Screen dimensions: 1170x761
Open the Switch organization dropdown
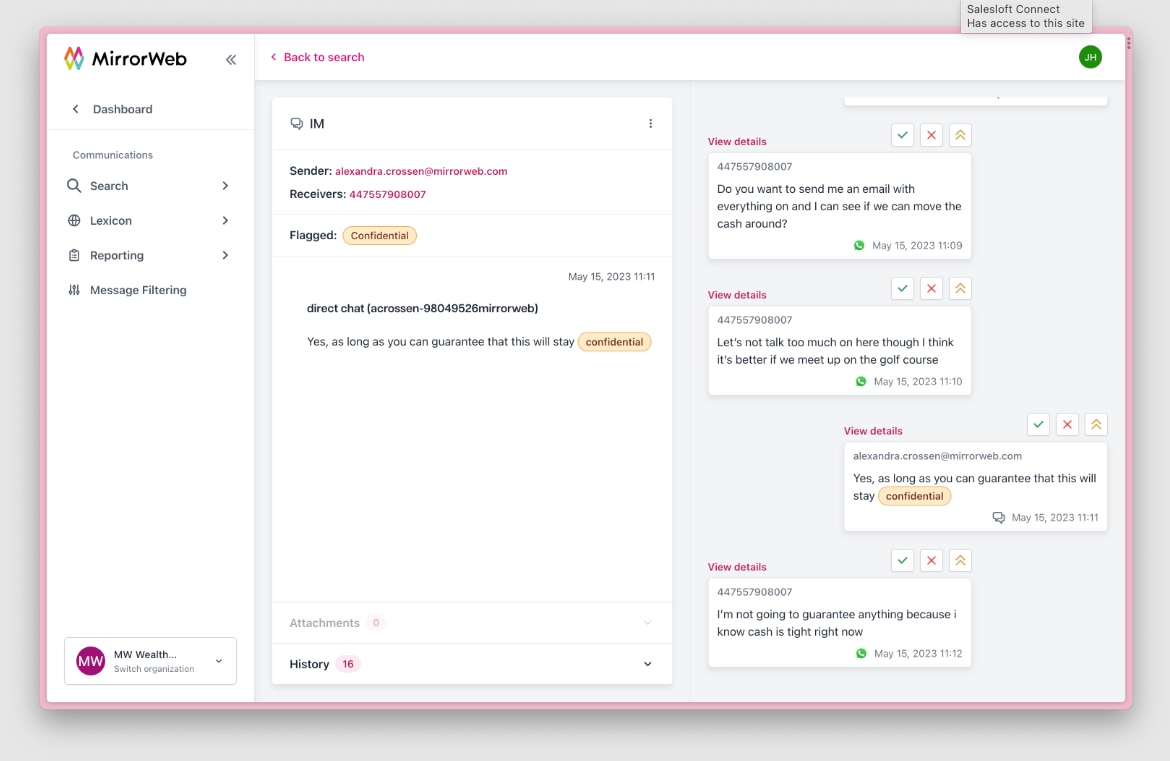click(x=218, y=661)
